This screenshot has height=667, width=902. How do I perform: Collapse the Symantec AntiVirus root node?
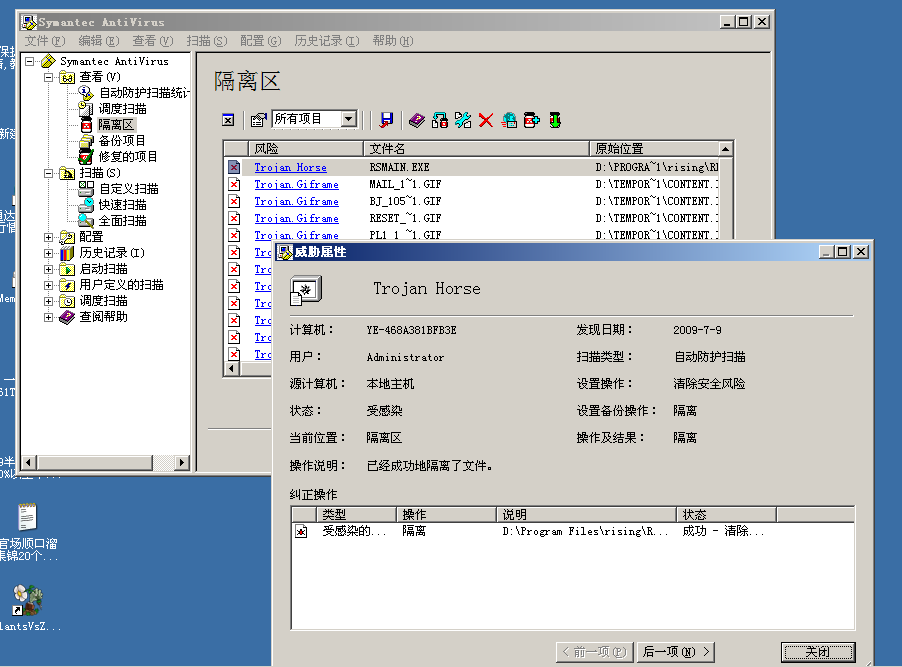point(29,61)
